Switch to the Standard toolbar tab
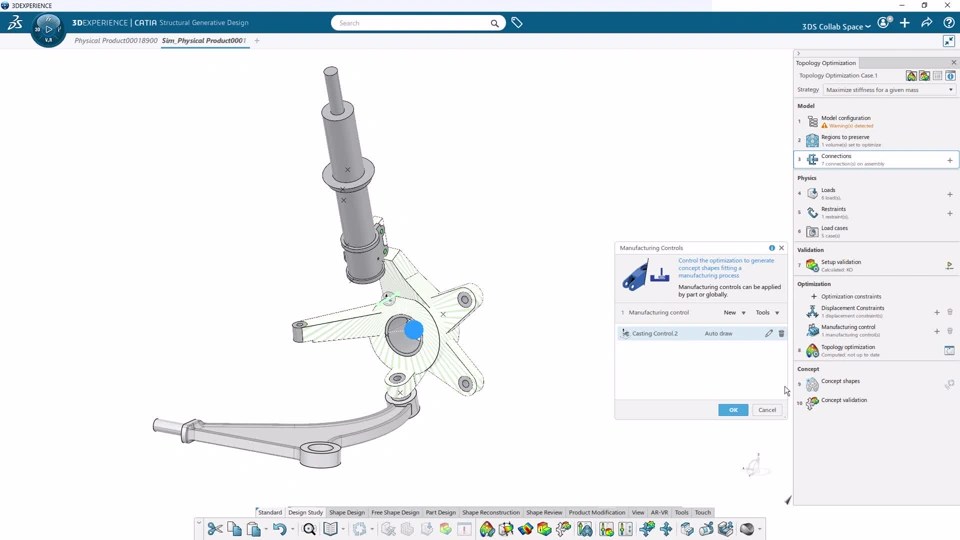 pyautogui.click(x=269, y=512)
